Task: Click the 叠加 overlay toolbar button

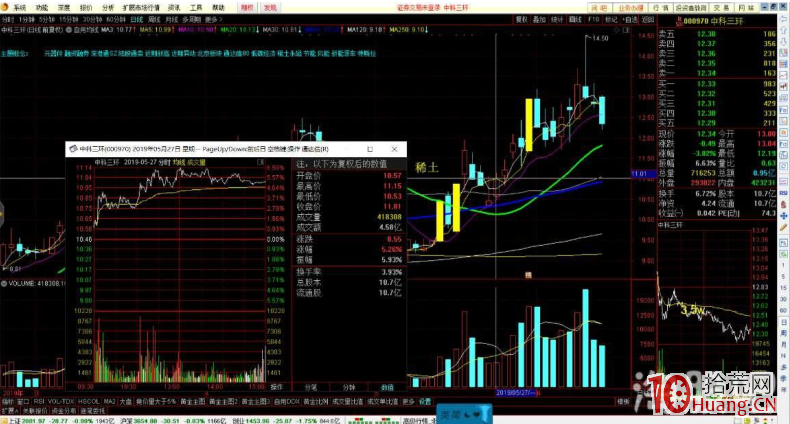Action: click(539, 19)
